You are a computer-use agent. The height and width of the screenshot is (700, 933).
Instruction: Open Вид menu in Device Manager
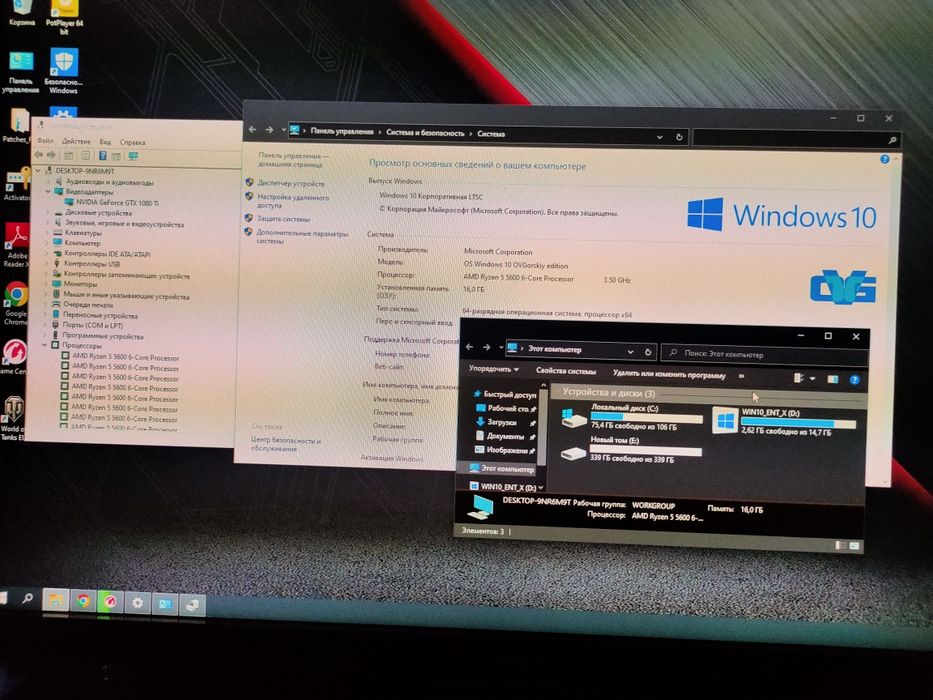click(105, 142)
